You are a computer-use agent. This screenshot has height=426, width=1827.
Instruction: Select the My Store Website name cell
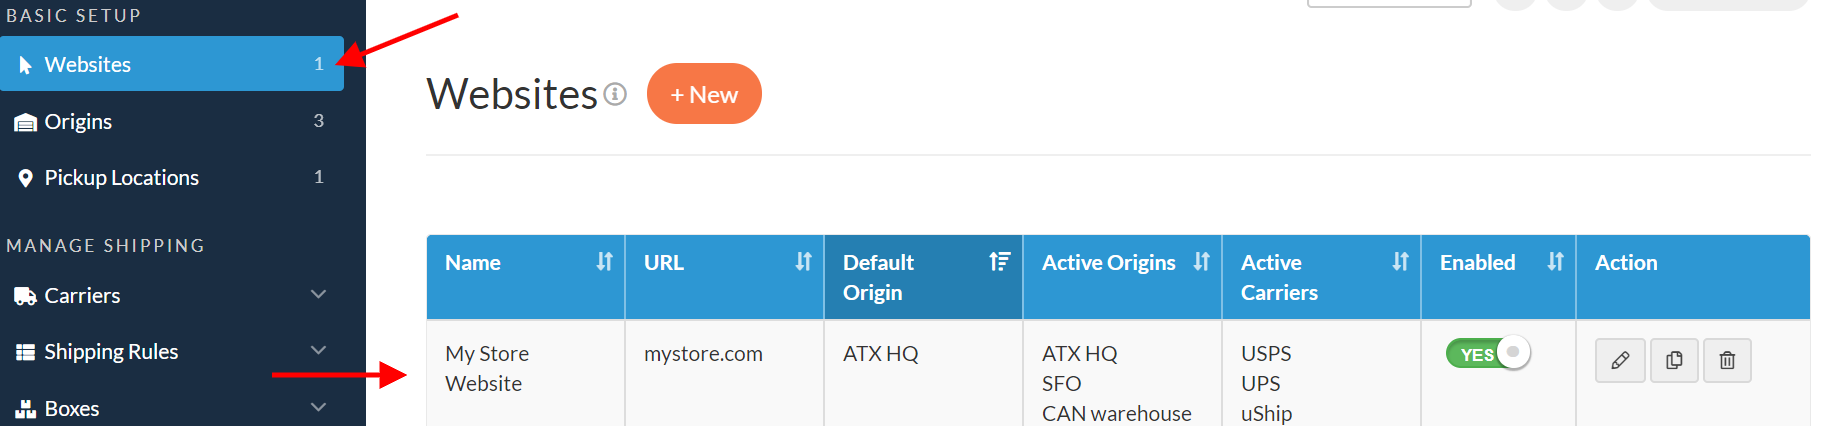(x=487, y=368)
